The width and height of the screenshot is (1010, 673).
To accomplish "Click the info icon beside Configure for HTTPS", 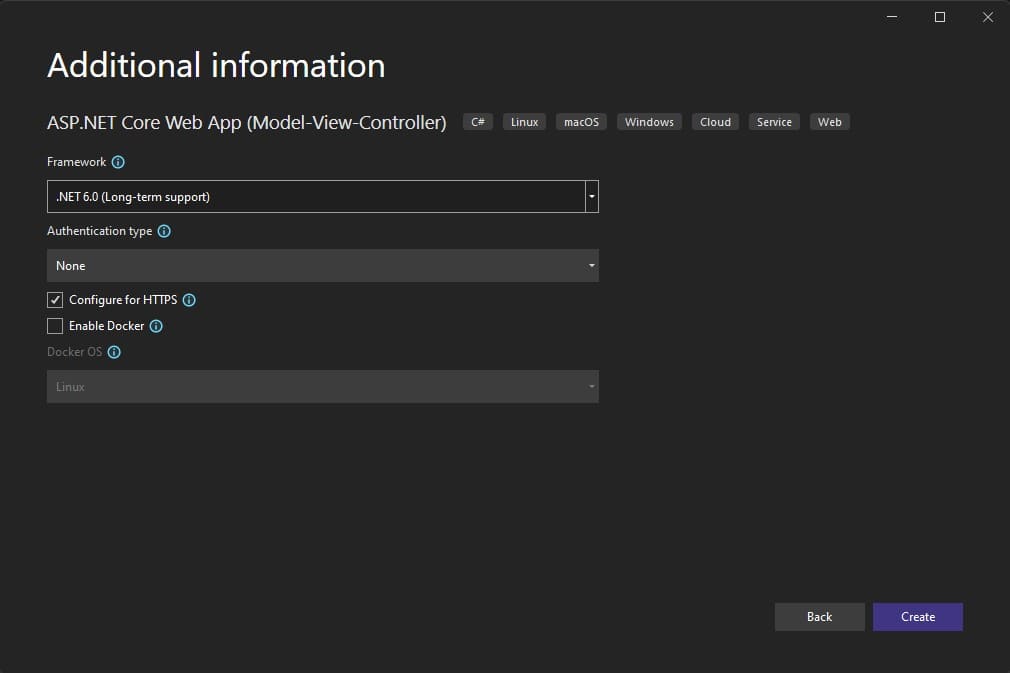I will tap(190, 300).
